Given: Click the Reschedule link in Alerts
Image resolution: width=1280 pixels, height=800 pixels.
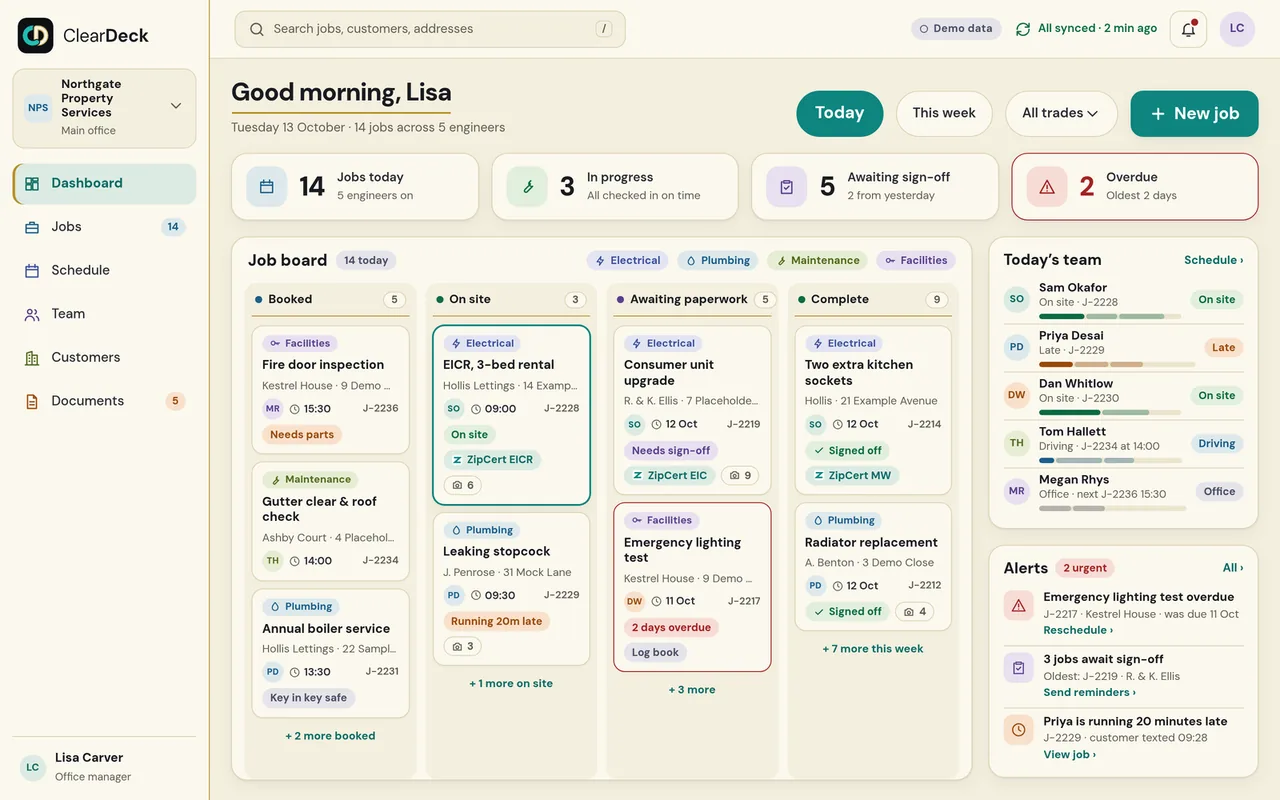Looking at the screenshot, I should pyautogui.click(x=1078, y=631).
